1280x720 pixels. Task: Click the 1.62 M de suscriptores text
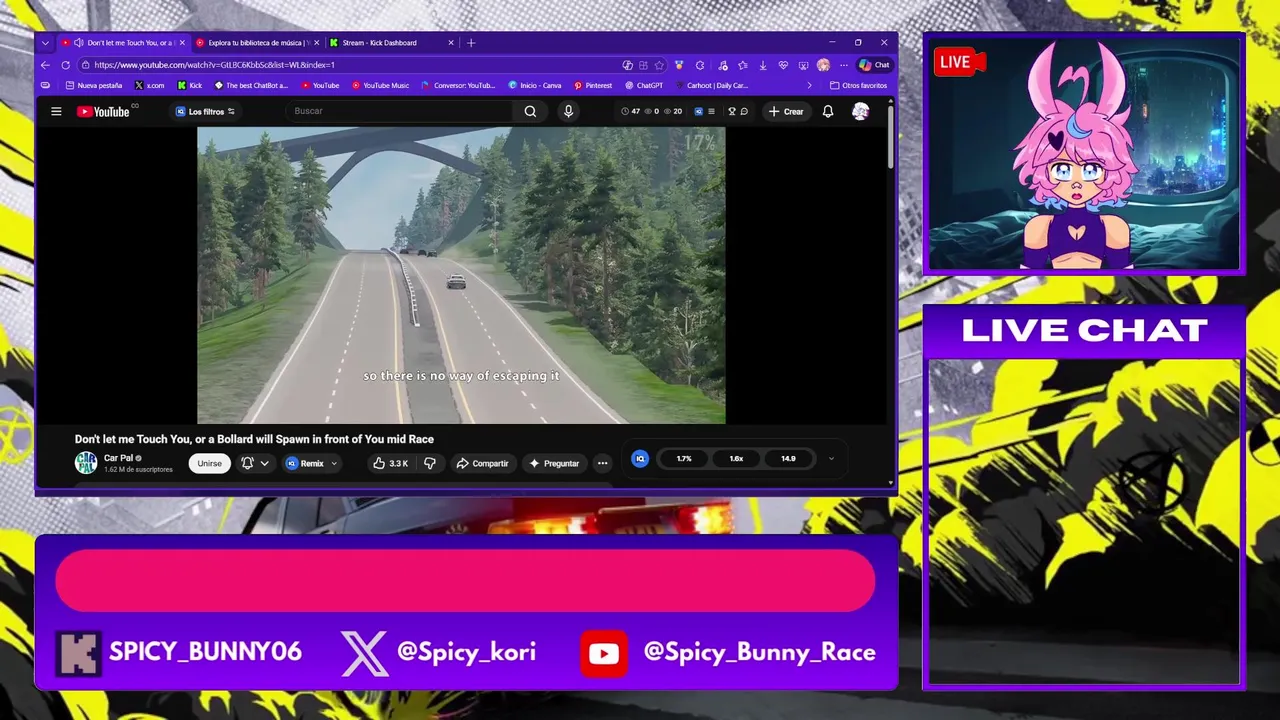(x=138, y=470)
